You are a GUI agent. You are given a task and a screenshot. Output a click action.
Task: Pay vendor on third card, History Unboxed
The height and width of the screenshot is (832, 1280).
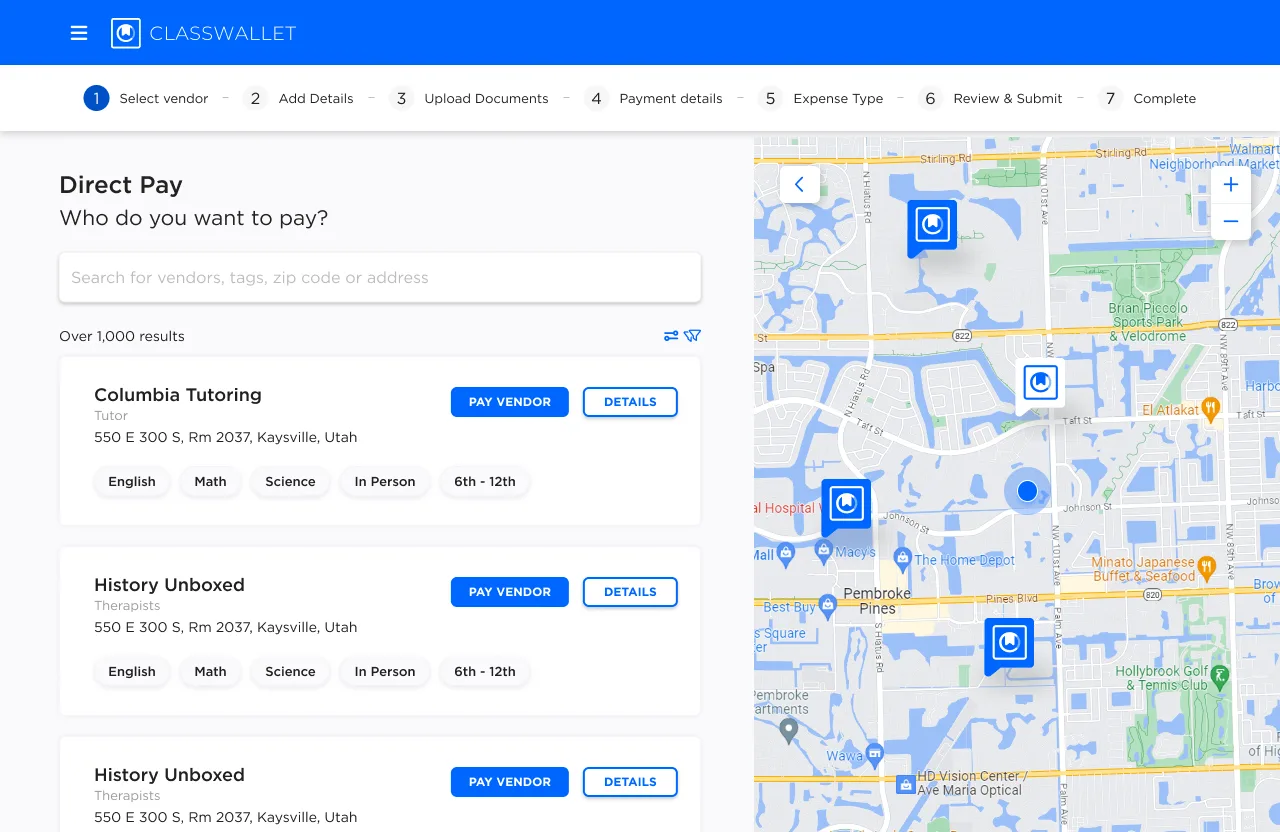510,782
